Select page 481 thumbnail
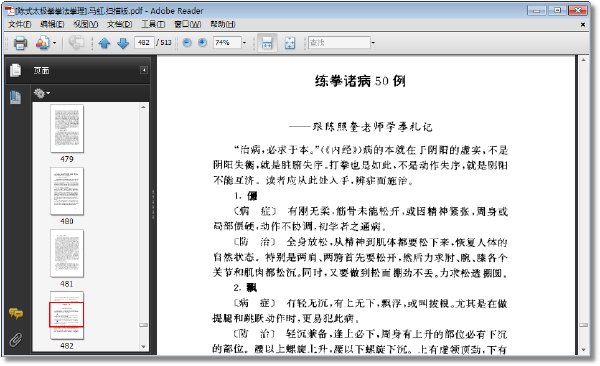The width and height of the screenshot is (600, 366). click(x=67, y=253)
